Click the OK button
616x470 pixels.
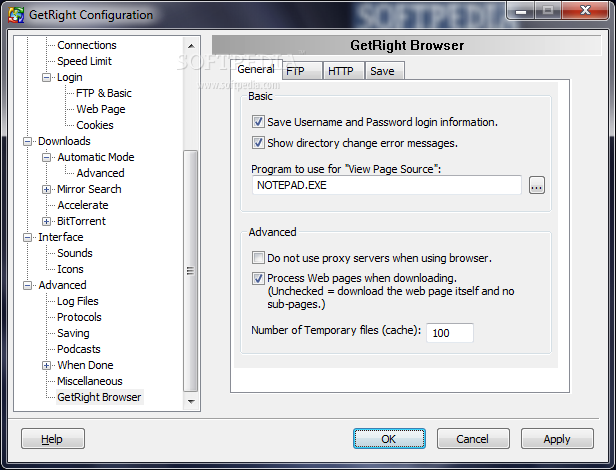[389, 439]
